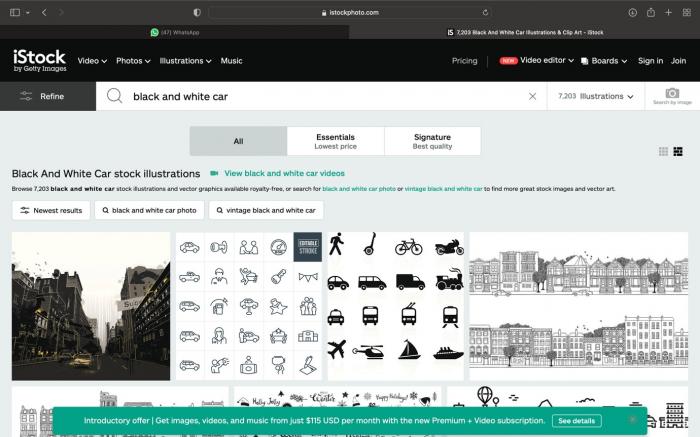Close the introductory offer banner

click(632, 420)
